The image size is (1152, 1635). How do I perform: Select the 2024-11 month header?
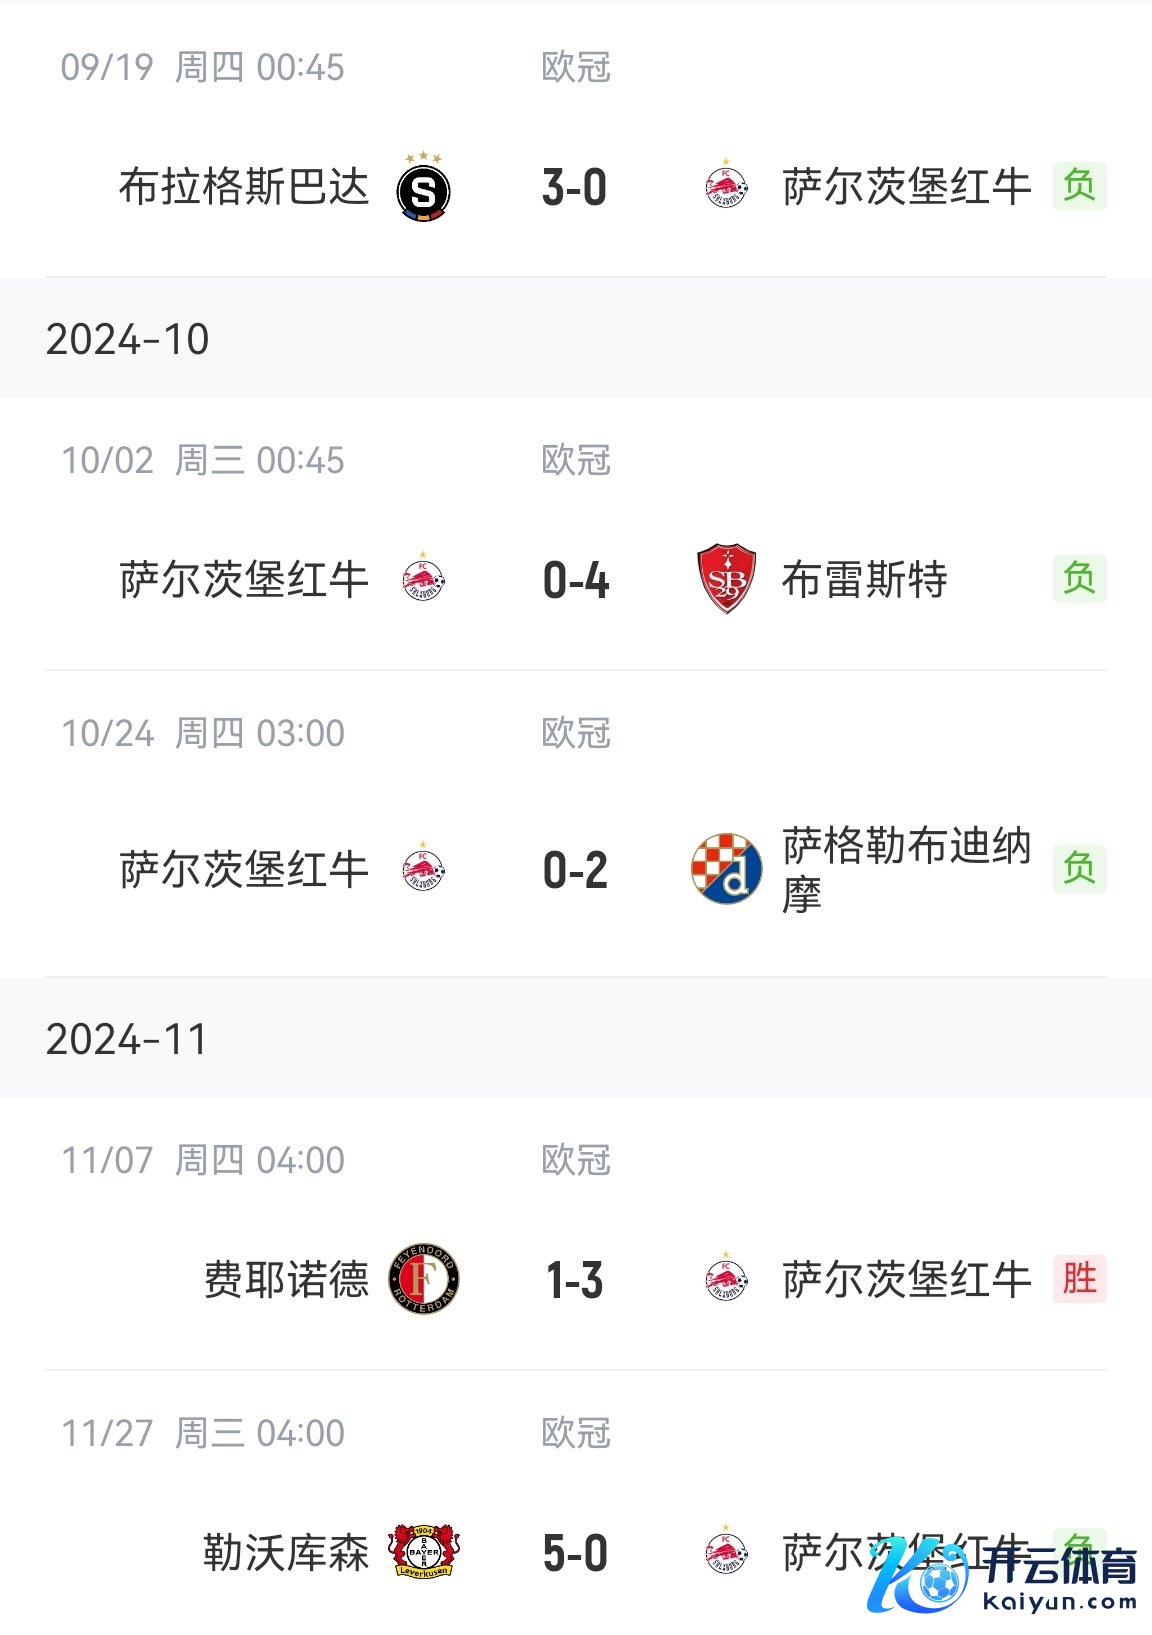[x=127, y=1040]
